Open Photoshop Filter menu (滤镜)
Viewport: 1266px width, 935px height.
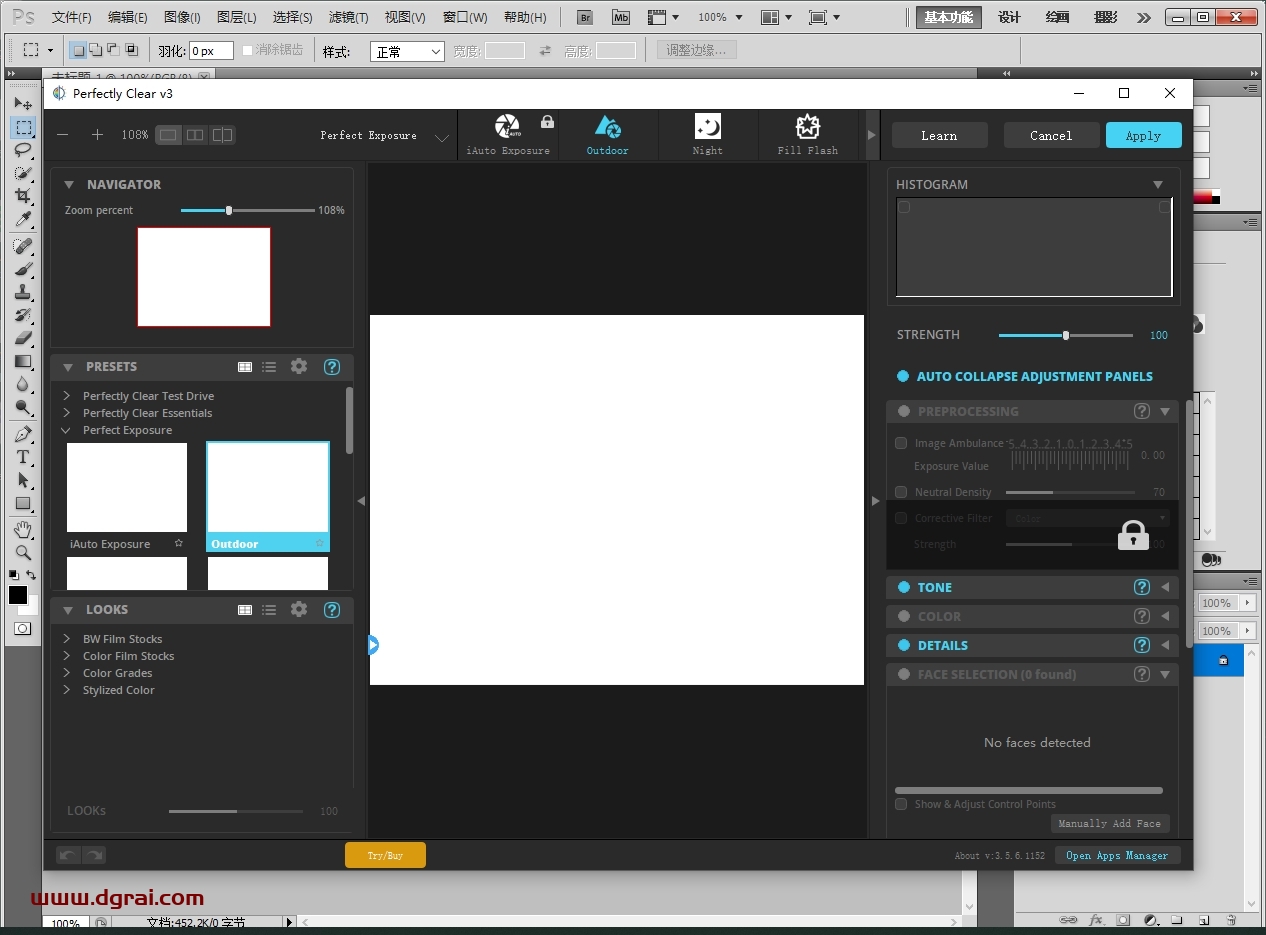pos(348,17)
